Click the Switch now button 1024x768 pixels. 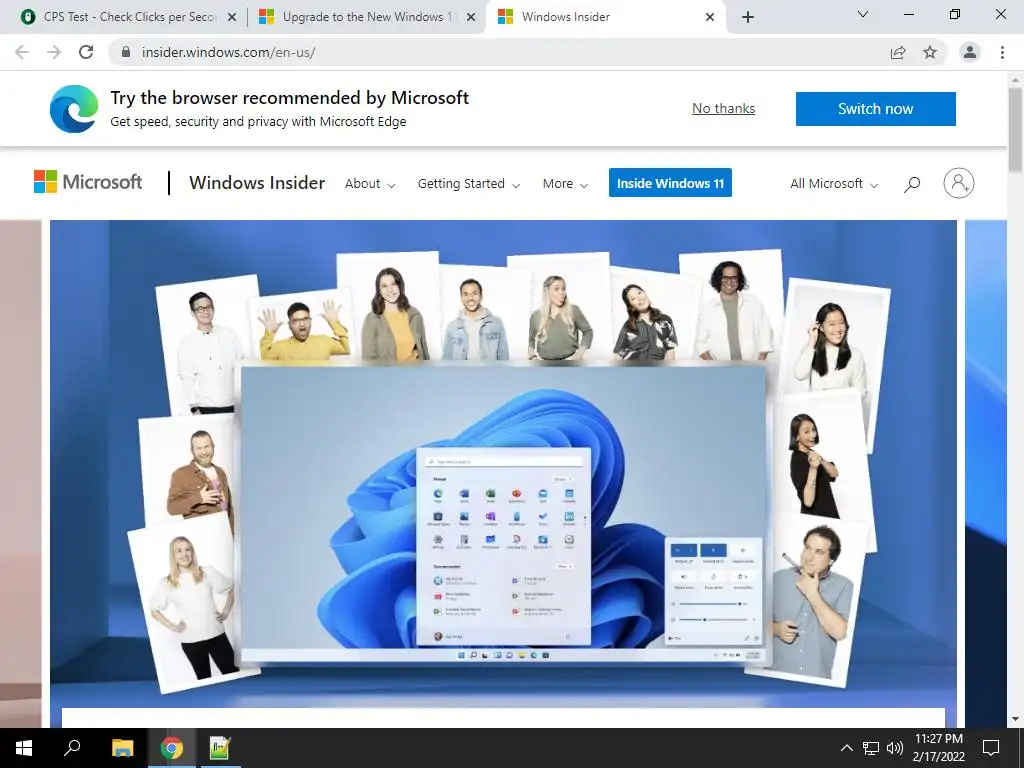click(x=876, y=108)
